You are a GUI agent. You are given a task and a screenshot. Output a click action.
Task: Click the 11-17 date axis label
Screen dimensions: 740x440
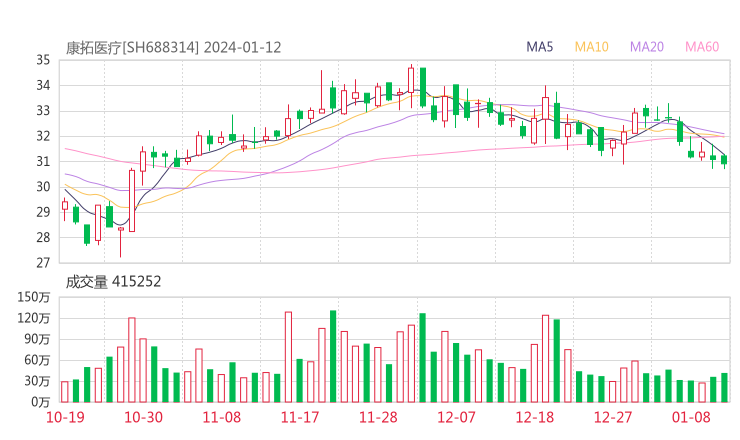[x=300, y=417]
